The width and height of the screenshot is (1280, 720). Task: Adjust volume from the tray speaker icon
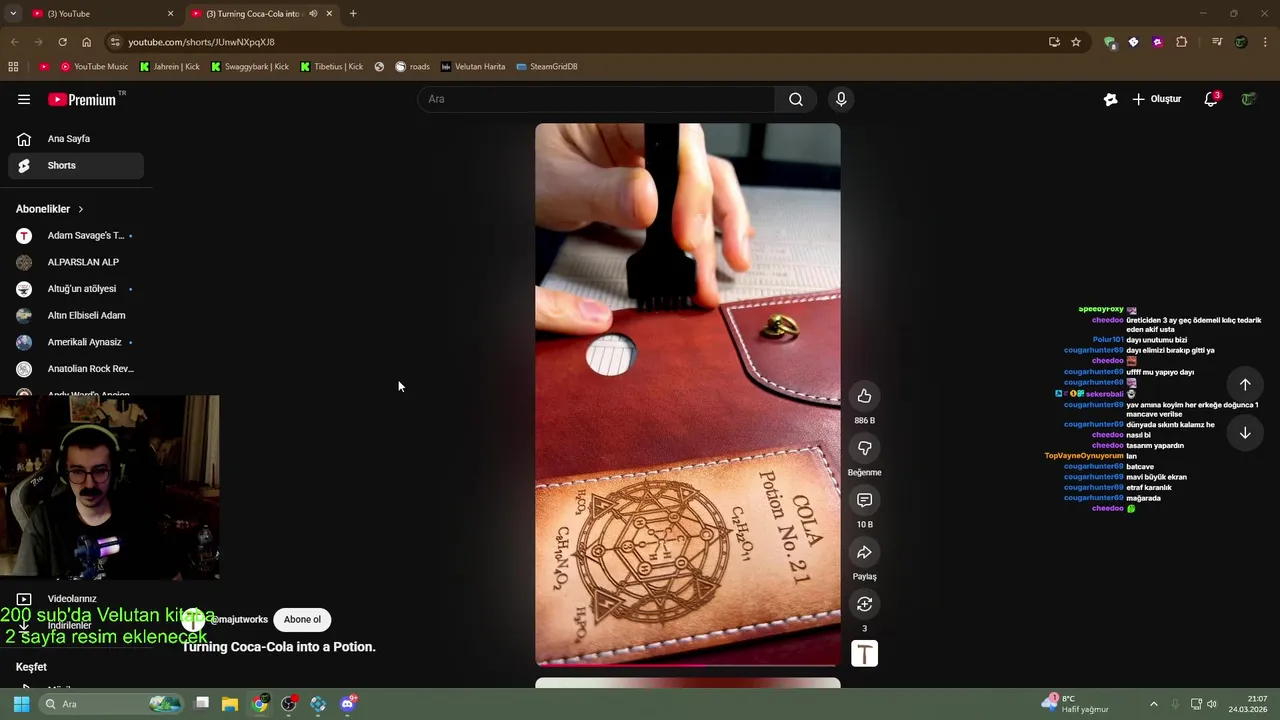tap(1212, 704)
